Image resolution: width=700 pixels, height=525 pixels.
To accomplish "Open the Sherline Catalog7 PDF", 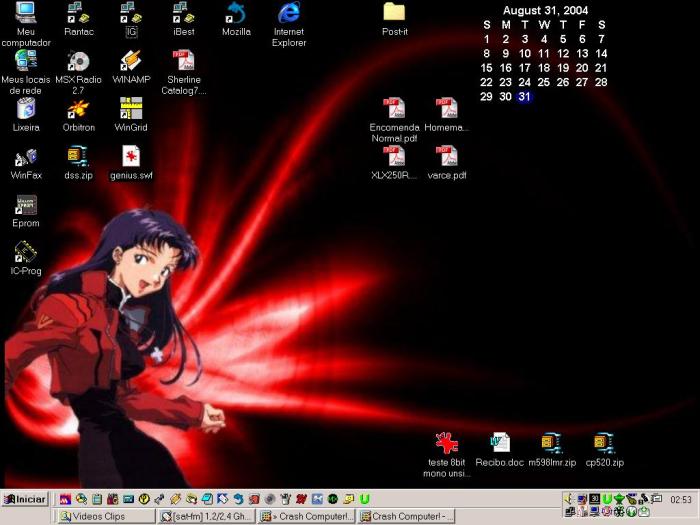I will tap(183, 72).
